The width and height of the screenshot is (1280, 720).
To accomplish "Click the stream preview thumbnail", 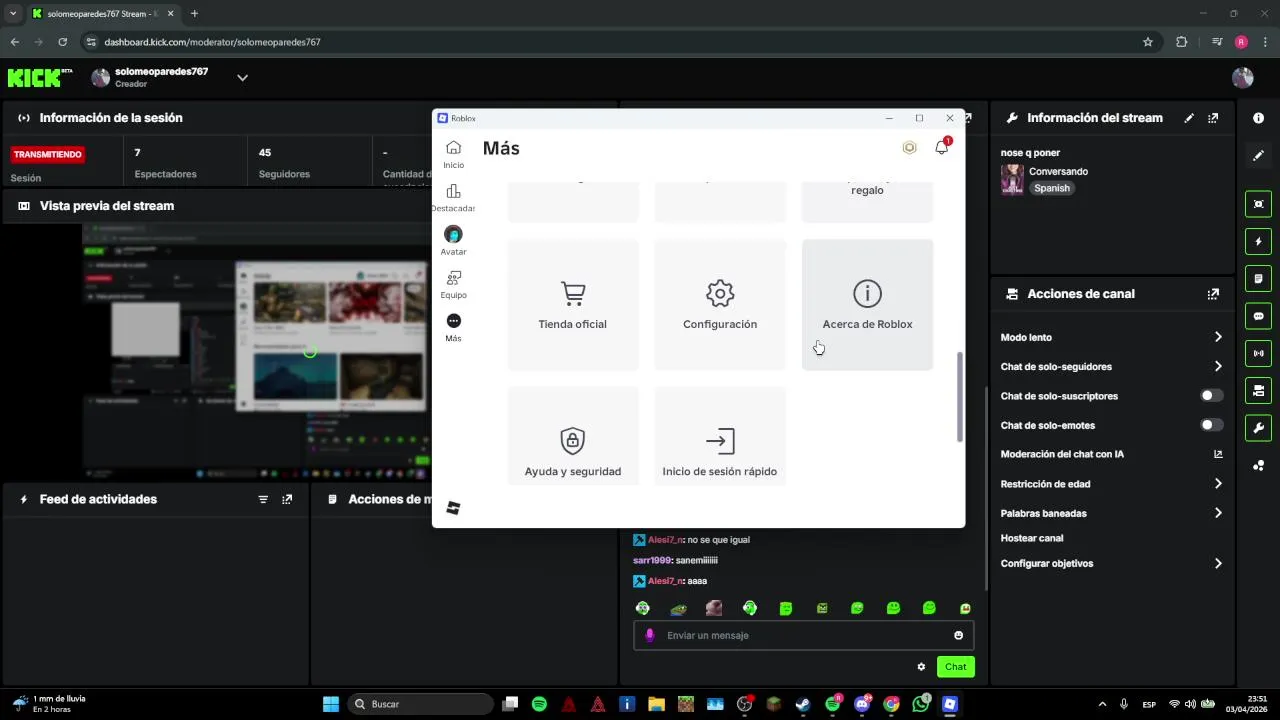I will click(256, 351).
